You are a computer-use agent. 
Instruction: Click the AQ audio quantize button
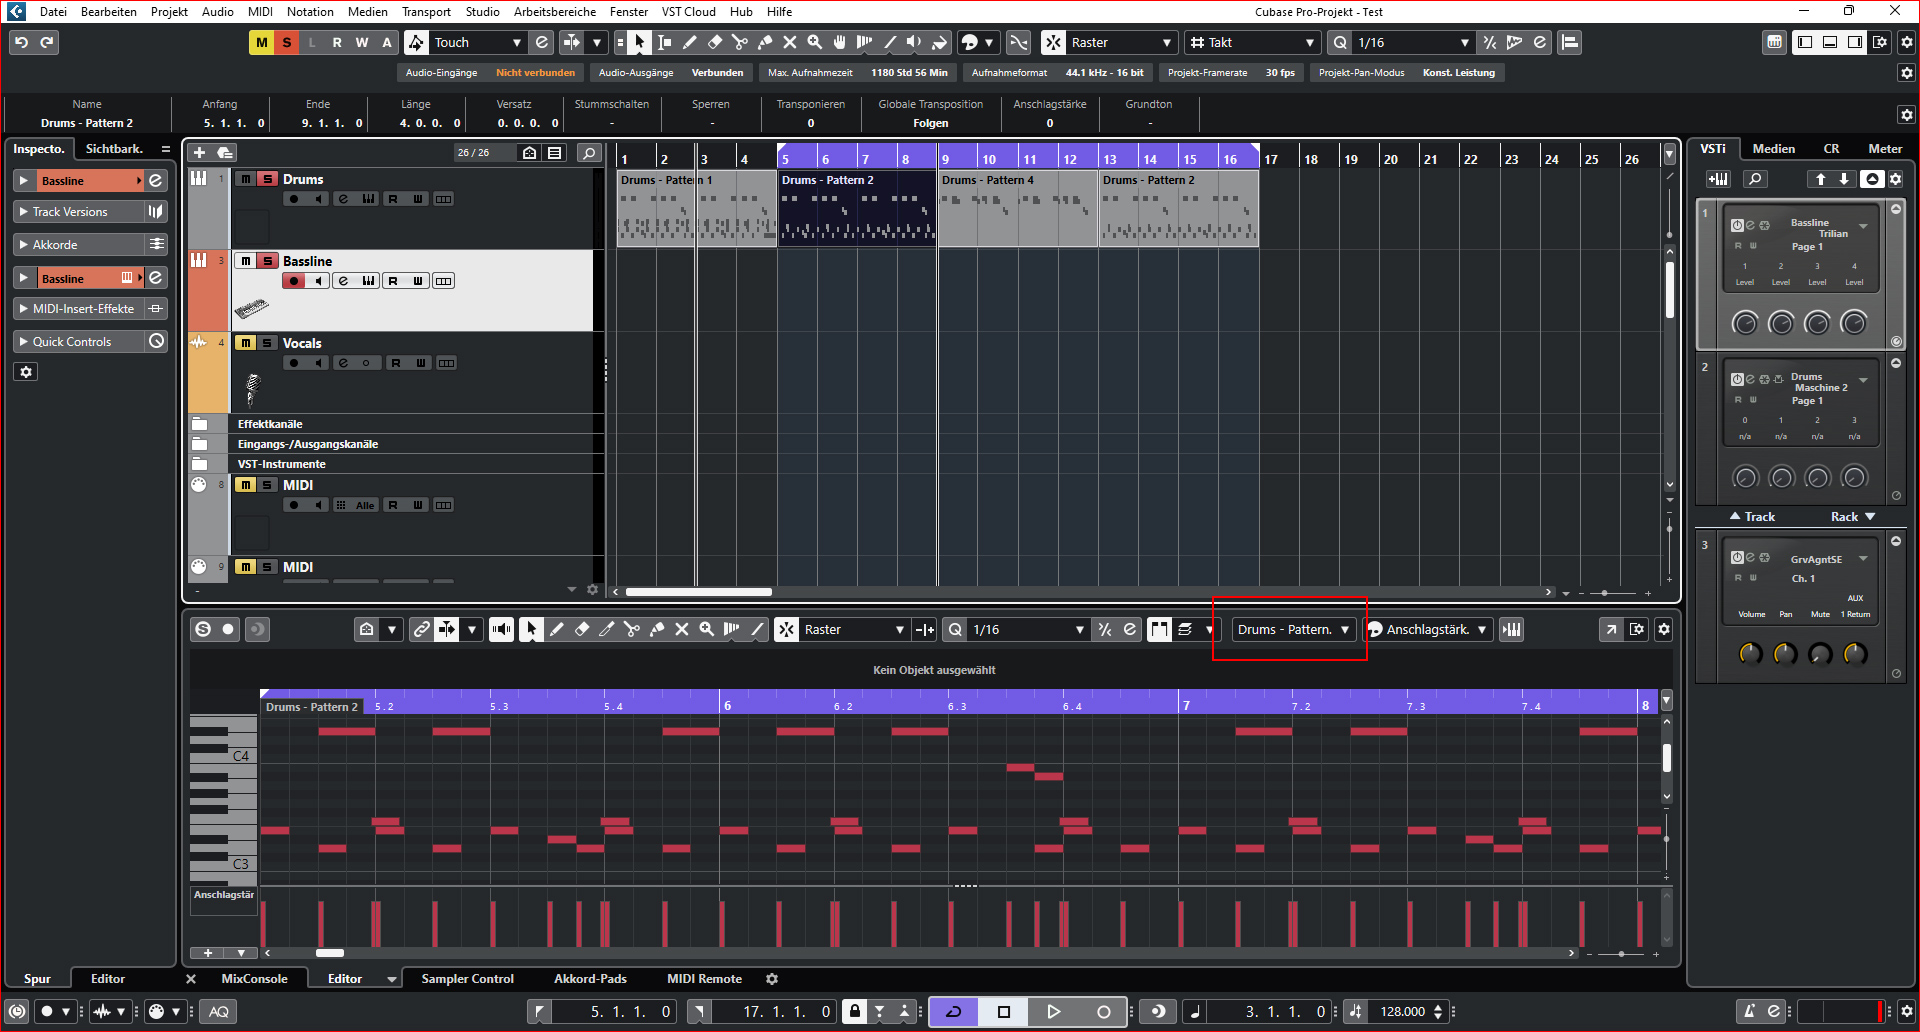(219, 1011)
